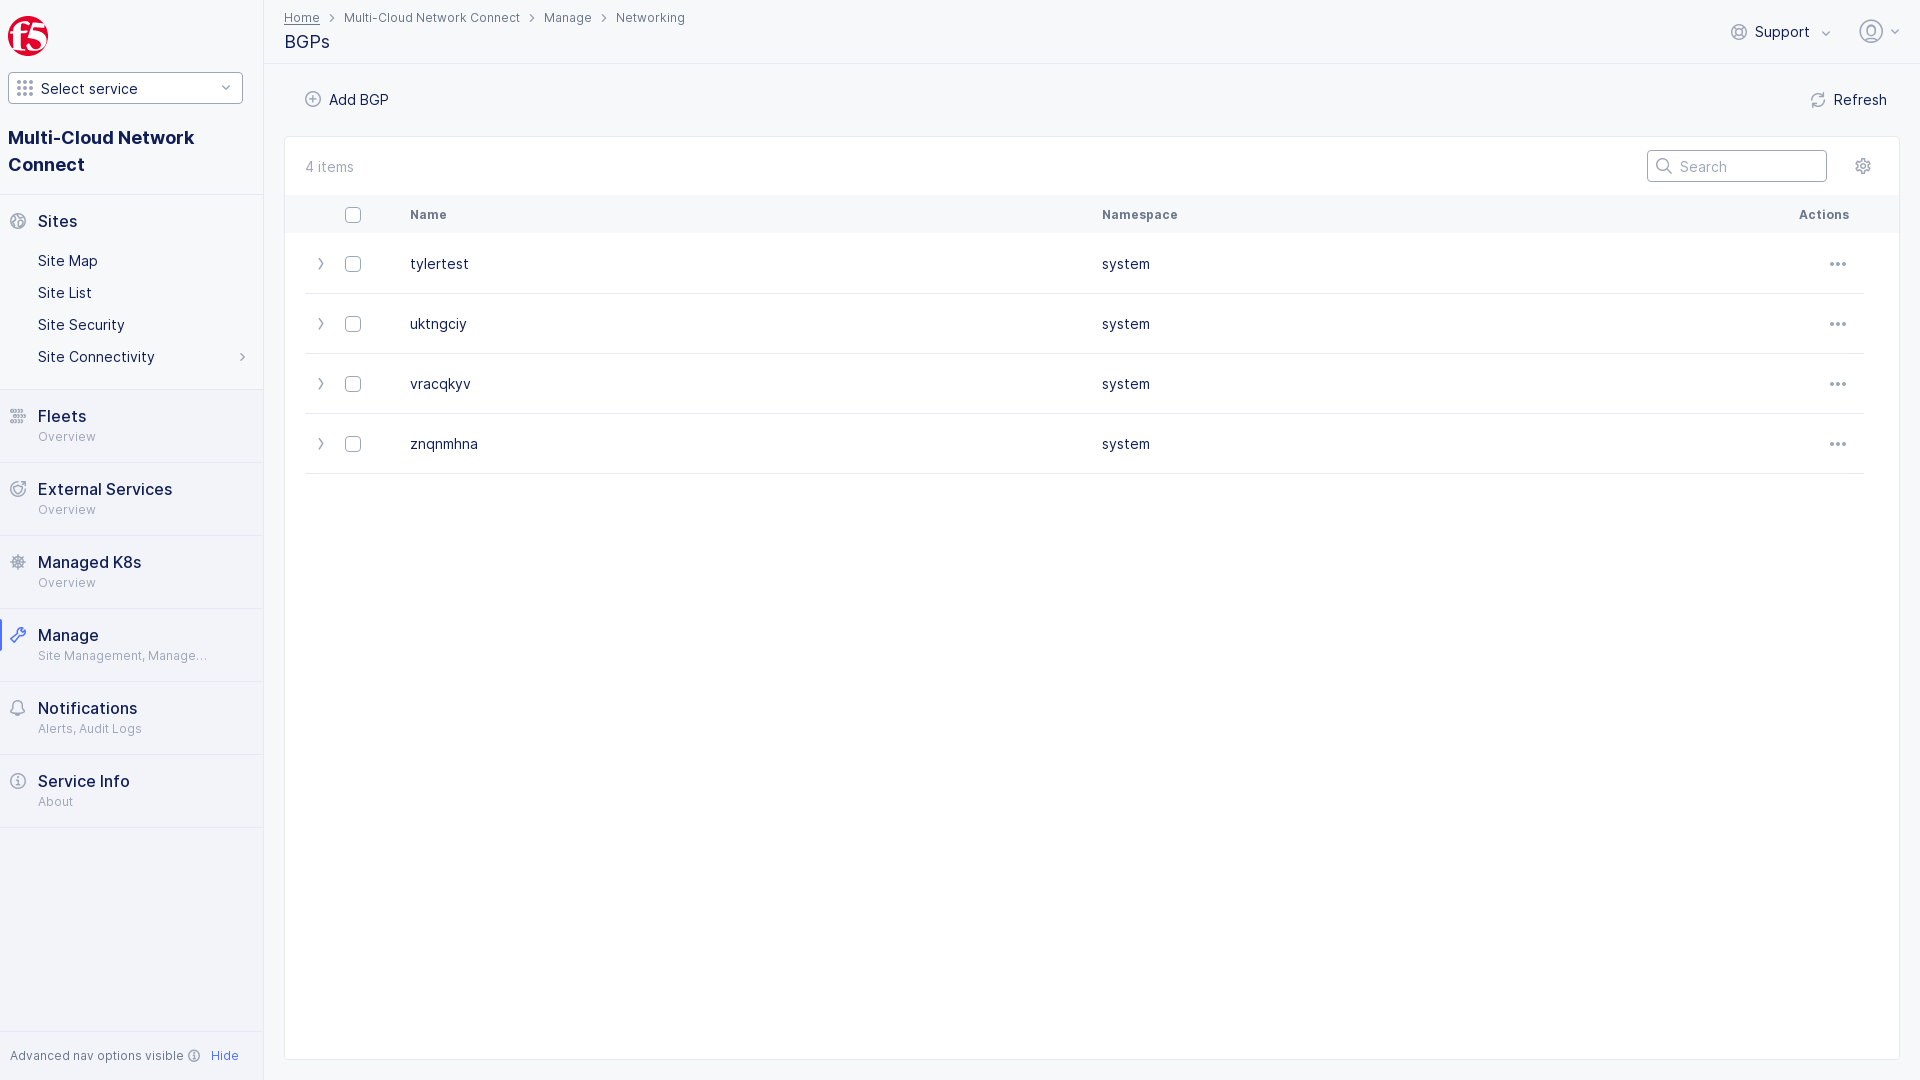Click the F5 logo icon
This screenshot has width=1920, height=1080.
[28, 36]
